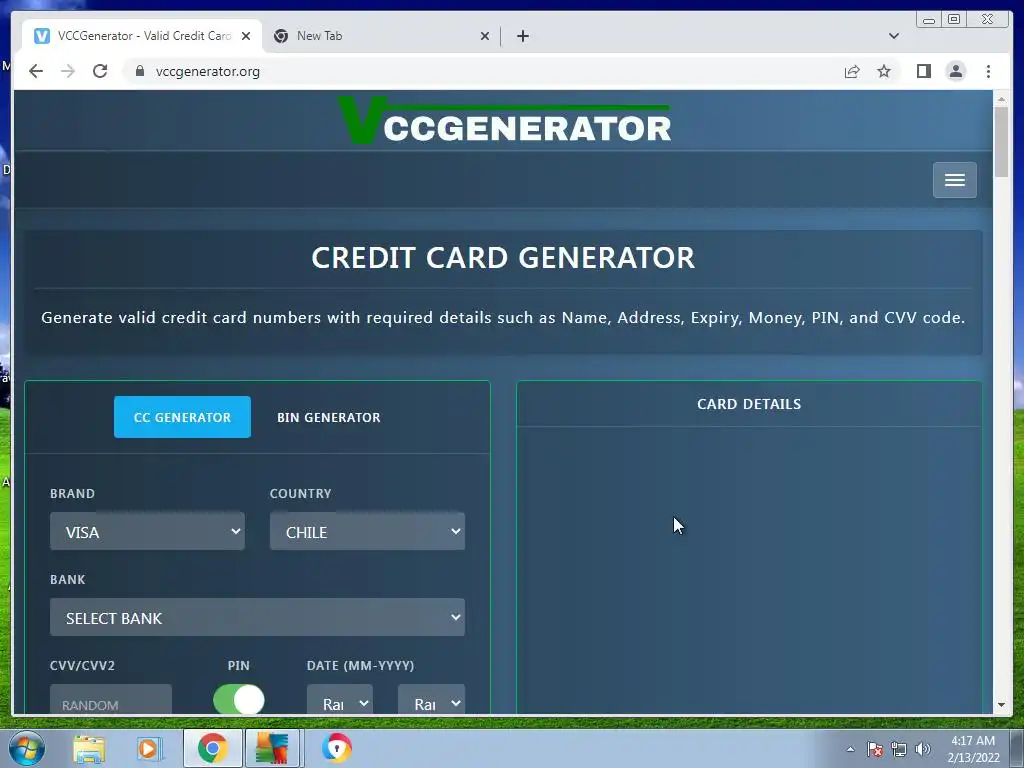The width and height of the screenshot is (1024, 768).
Task: Open the Brand dropdown showing VISA
Action: coord(148,532)
